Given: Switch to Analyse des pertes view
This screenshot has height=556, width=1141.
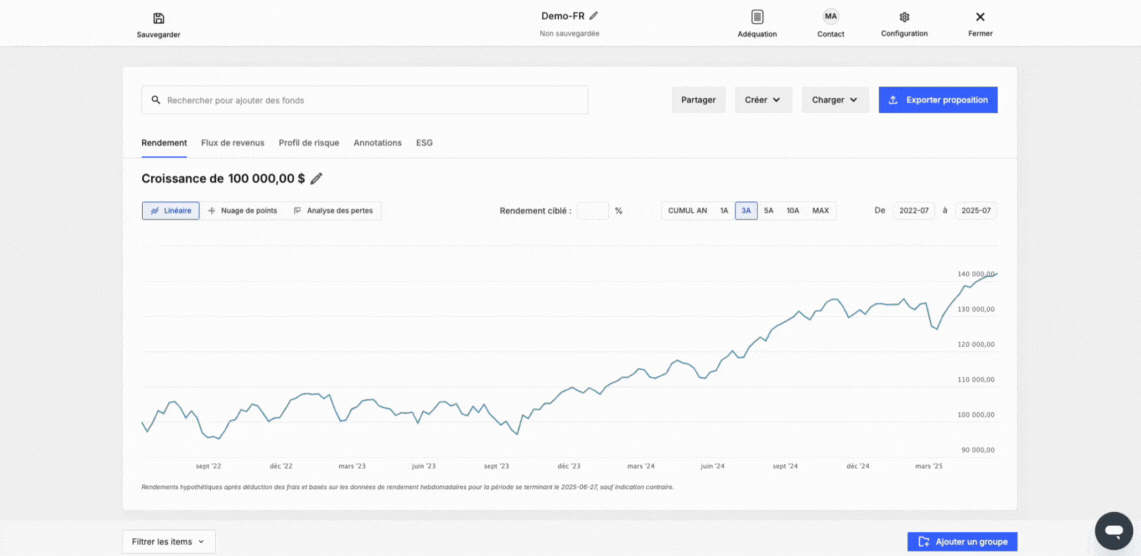Looking at the screenshot, I should 333,210.
